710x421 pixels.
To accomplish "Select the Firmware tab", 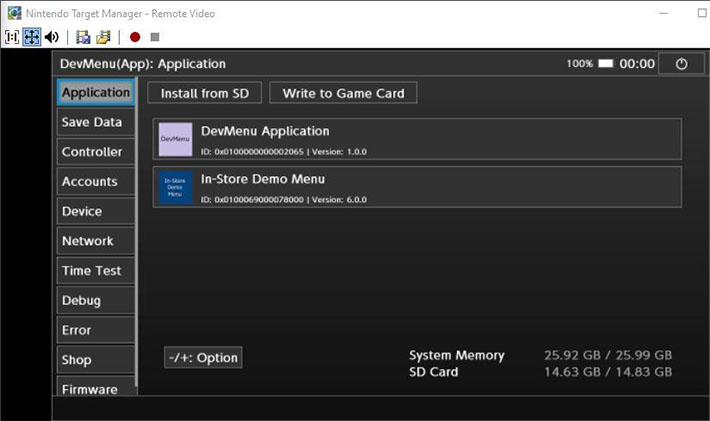I will point(96,386).
